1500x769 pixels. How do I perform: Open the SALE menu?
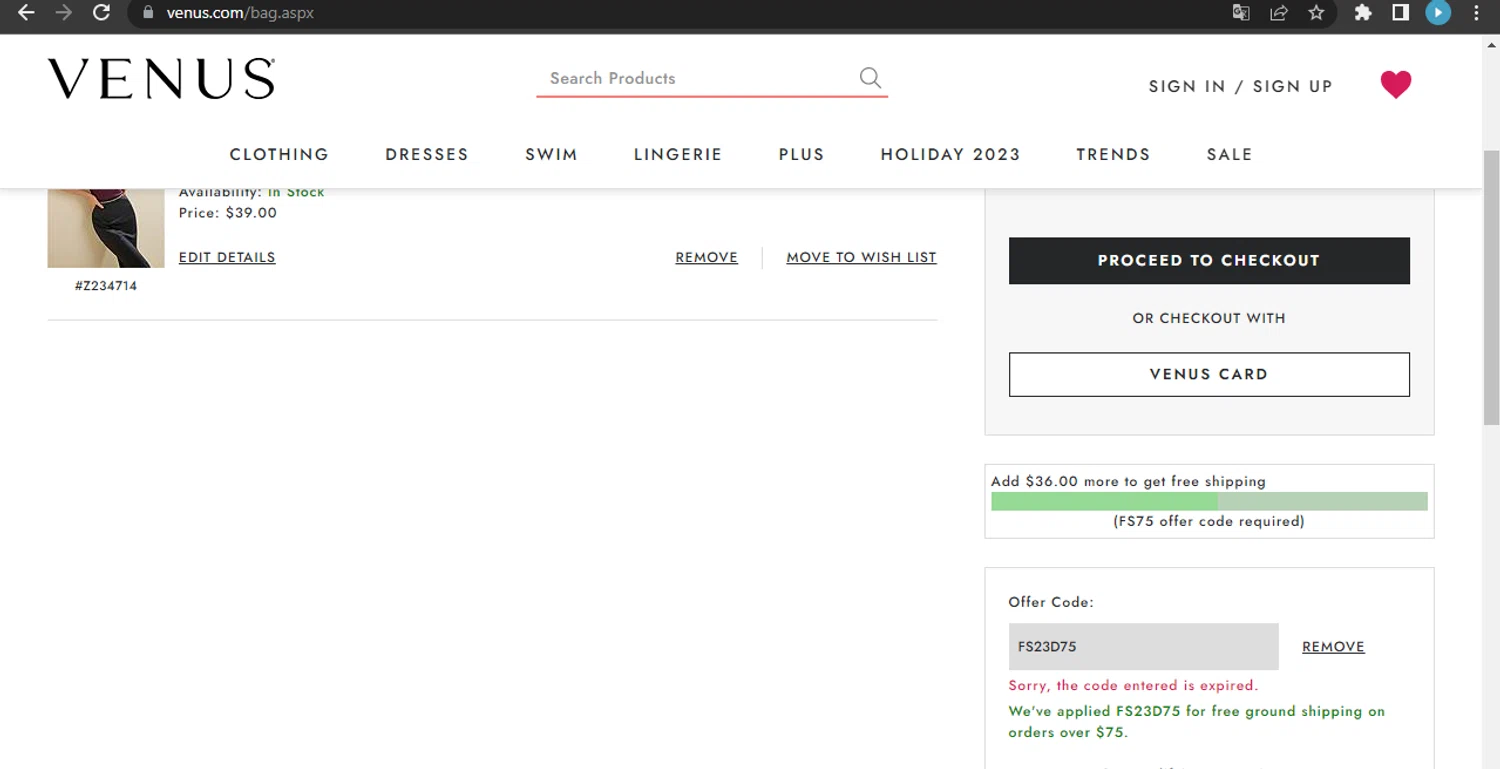1229,154
